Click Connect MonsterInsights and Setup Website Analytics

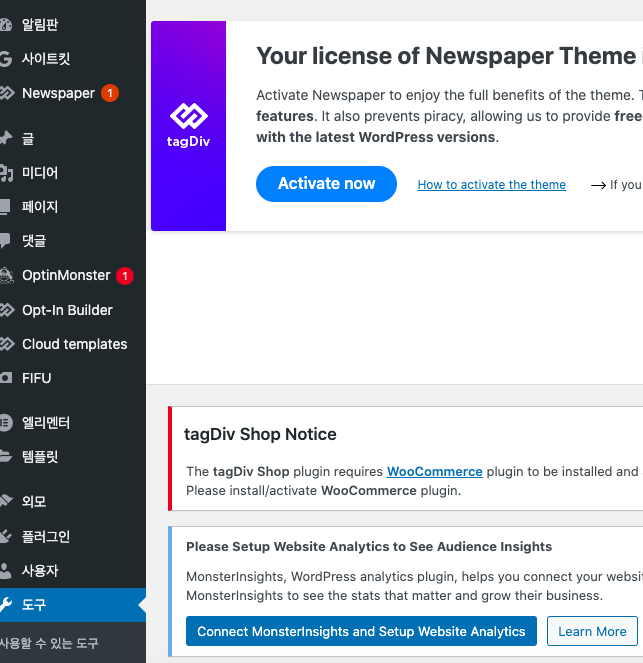361,631
